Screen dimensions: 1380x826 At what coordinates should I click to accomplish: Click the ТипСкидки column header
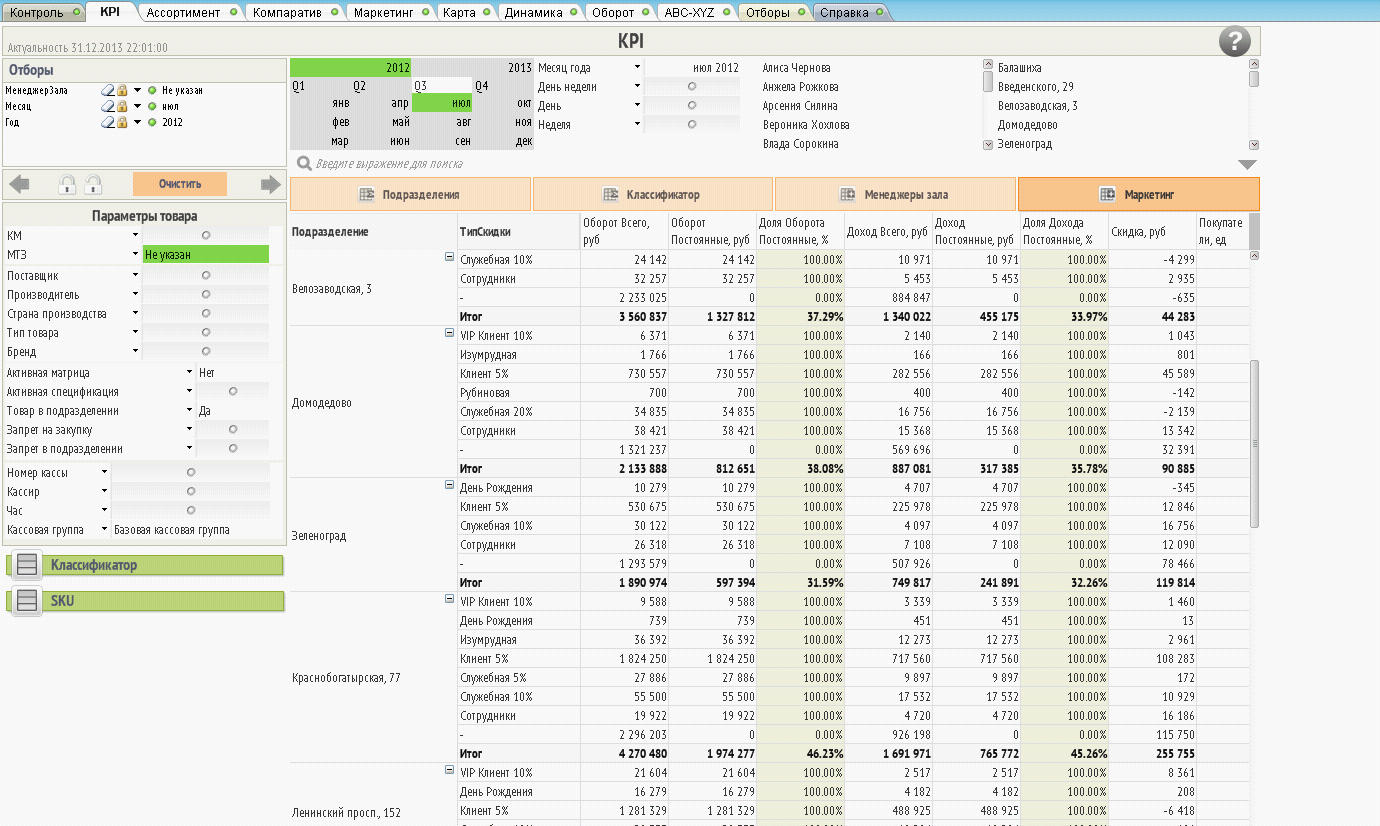pyautogui.click(x=518, y=232)
